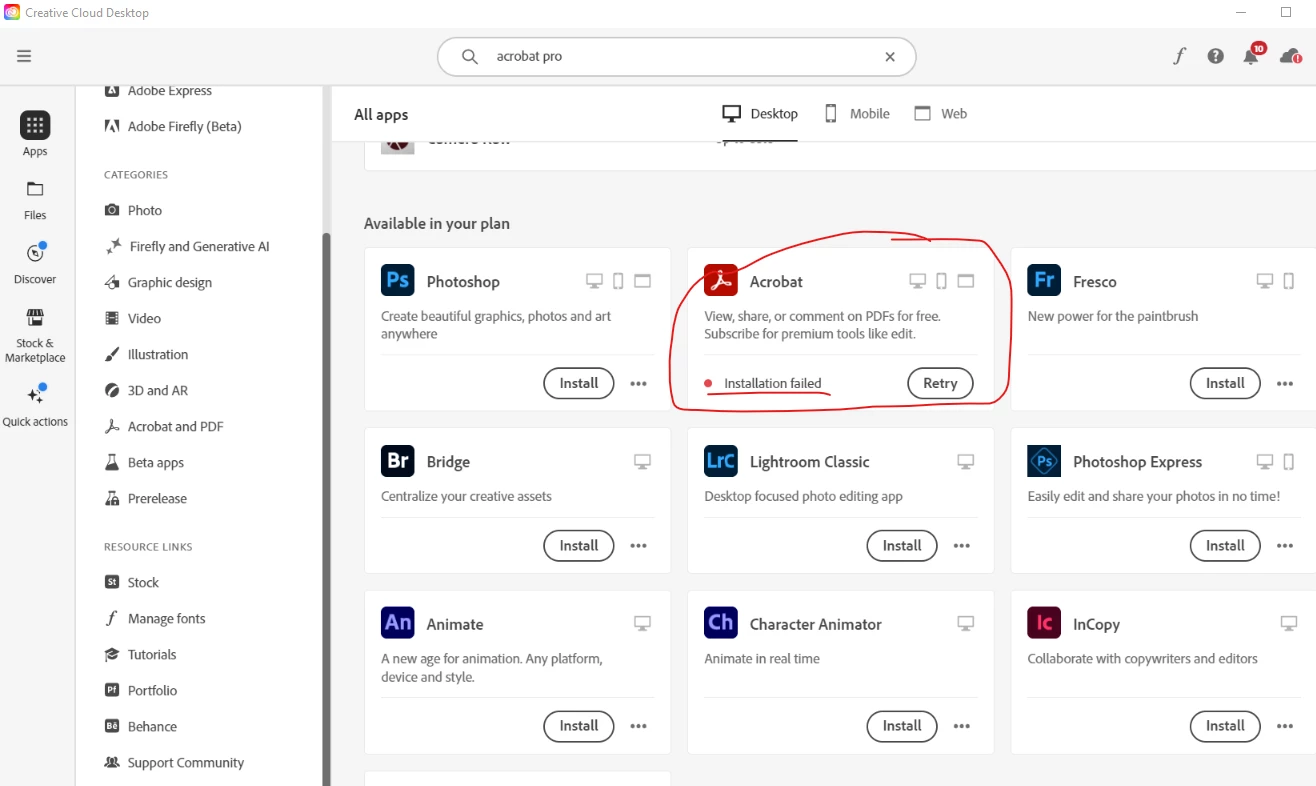The width and height of the screenshot is (1316, 786).
Task: Click the Animate app icon
Action: coord(398,622)
